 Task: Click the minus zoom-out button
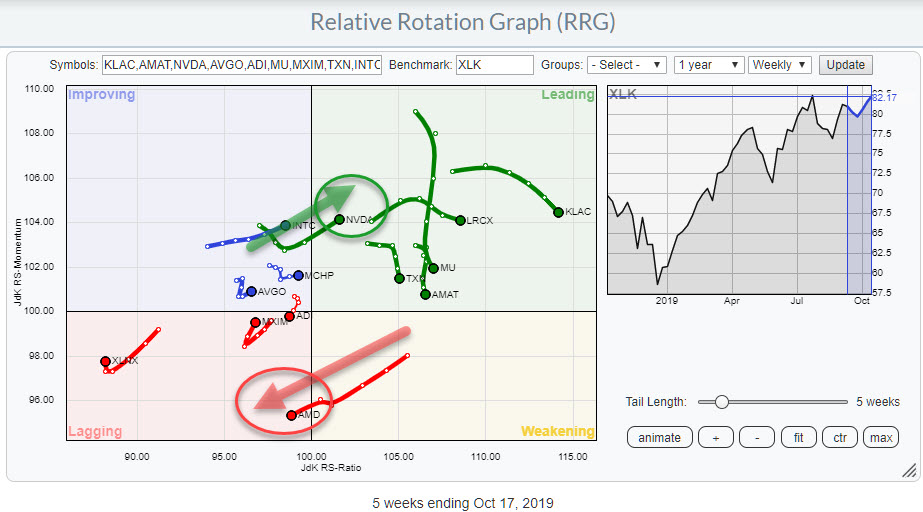point(757,437)
